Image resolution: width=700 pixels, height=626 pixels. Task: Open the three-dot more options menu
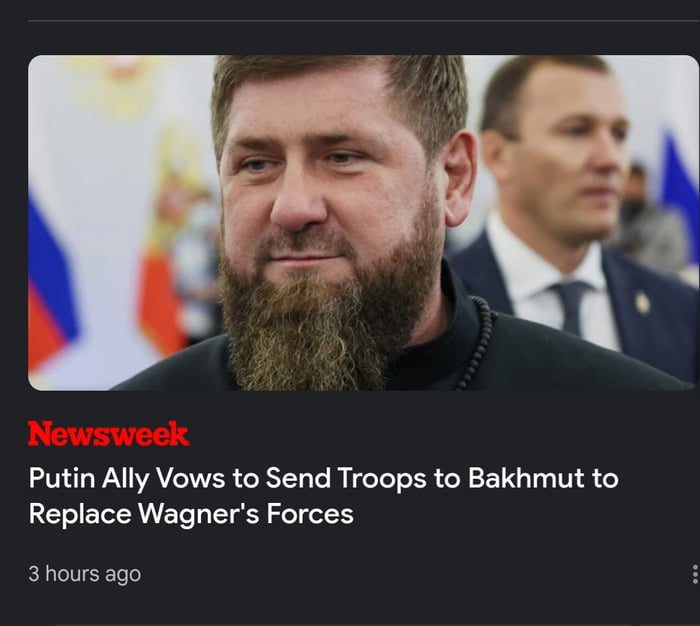pos(695,574)
